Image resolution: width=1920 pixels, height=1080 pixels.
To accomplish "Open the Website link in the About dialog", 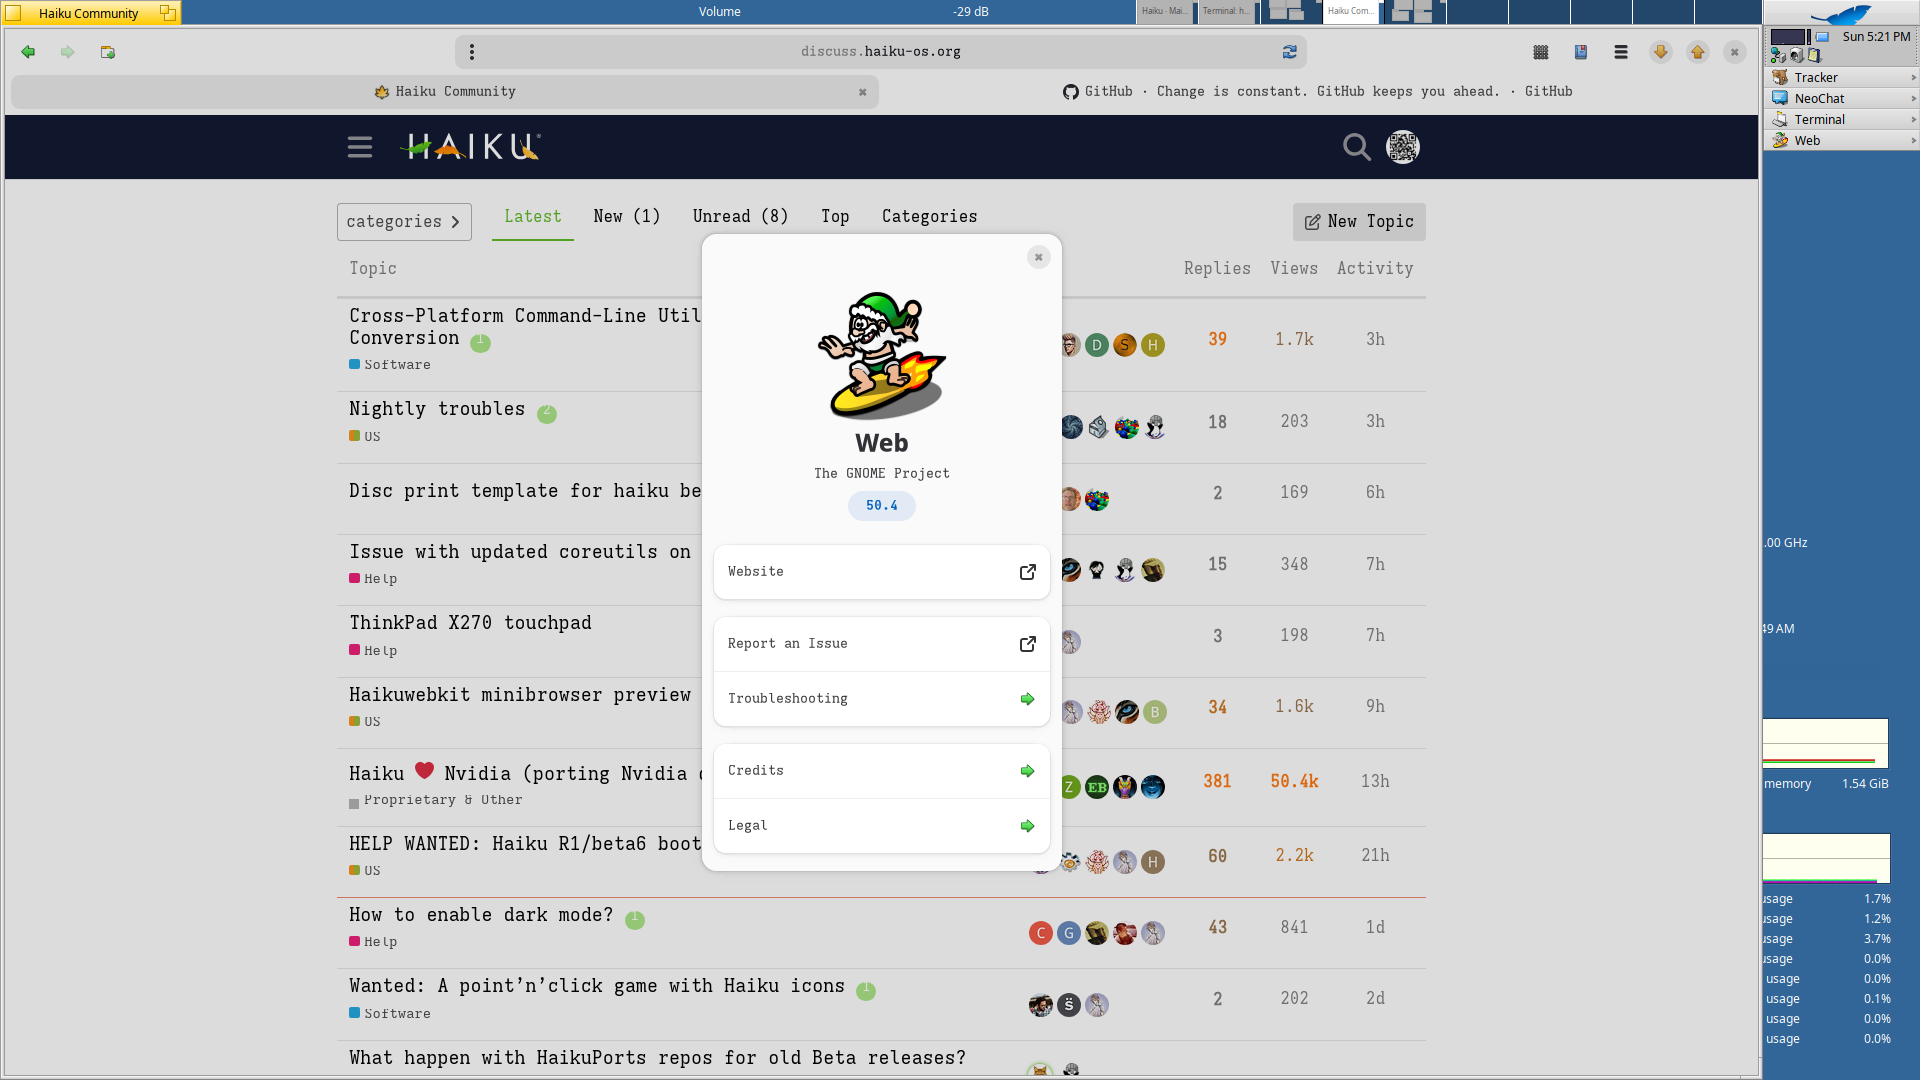I will pos(882,572).
